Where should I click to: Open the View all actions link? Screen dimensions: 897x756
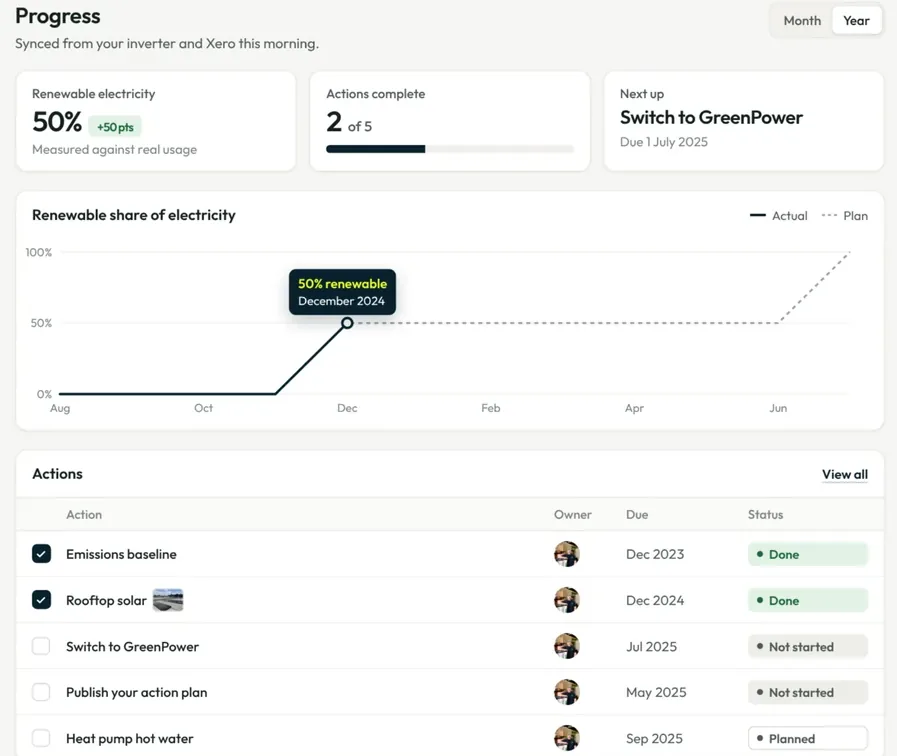(844, 474)
